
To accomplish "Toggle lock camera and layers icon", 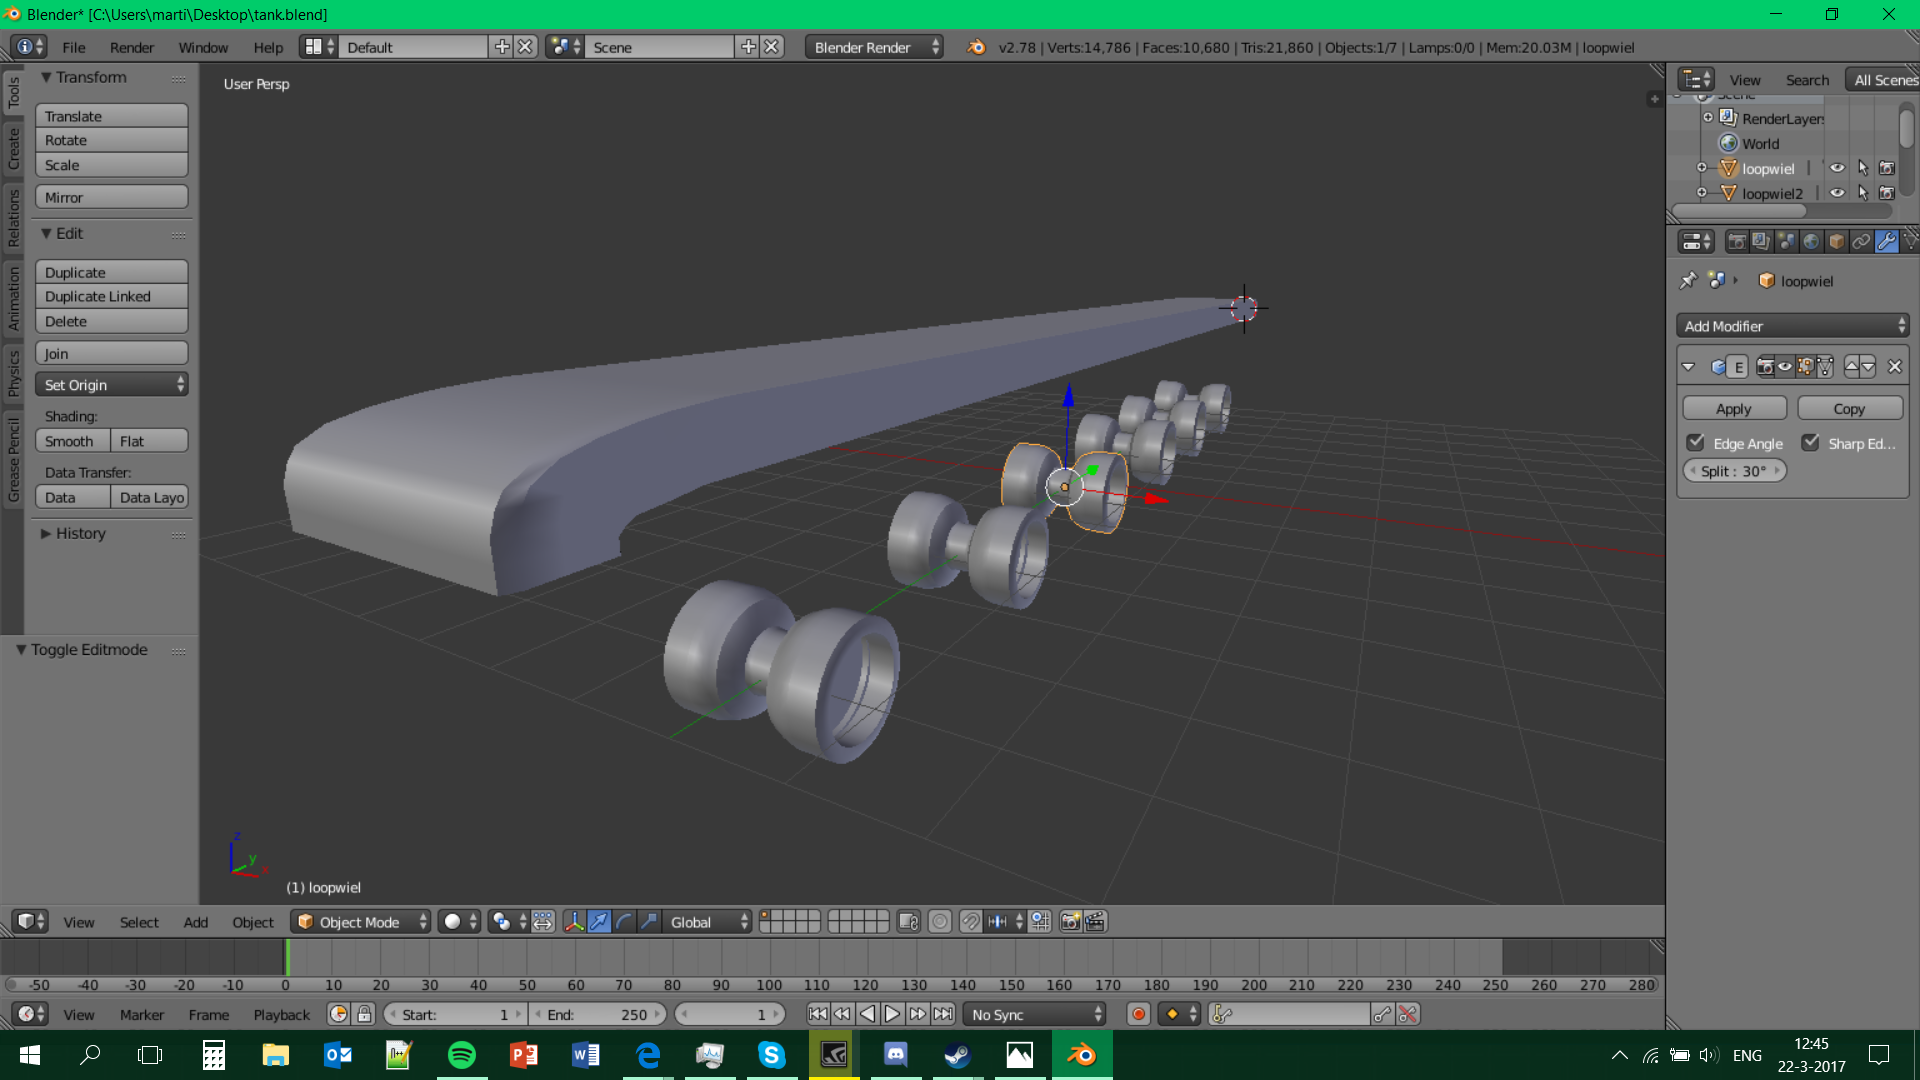I will [x=908, y=922].
